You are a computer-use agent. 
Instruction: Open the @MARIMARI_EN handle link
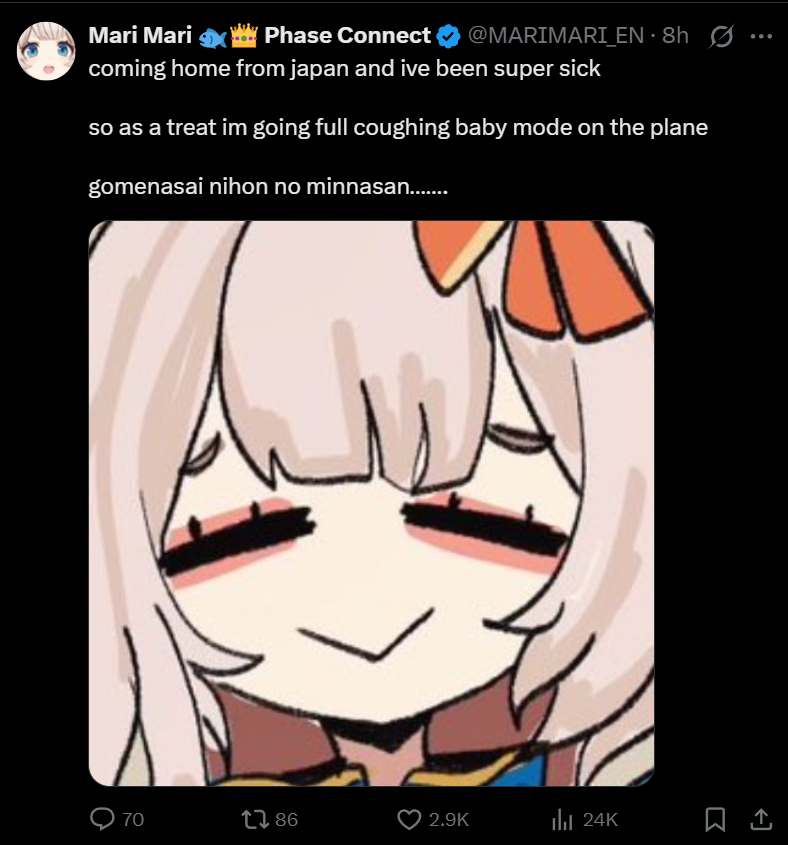(x=556, y=36)
